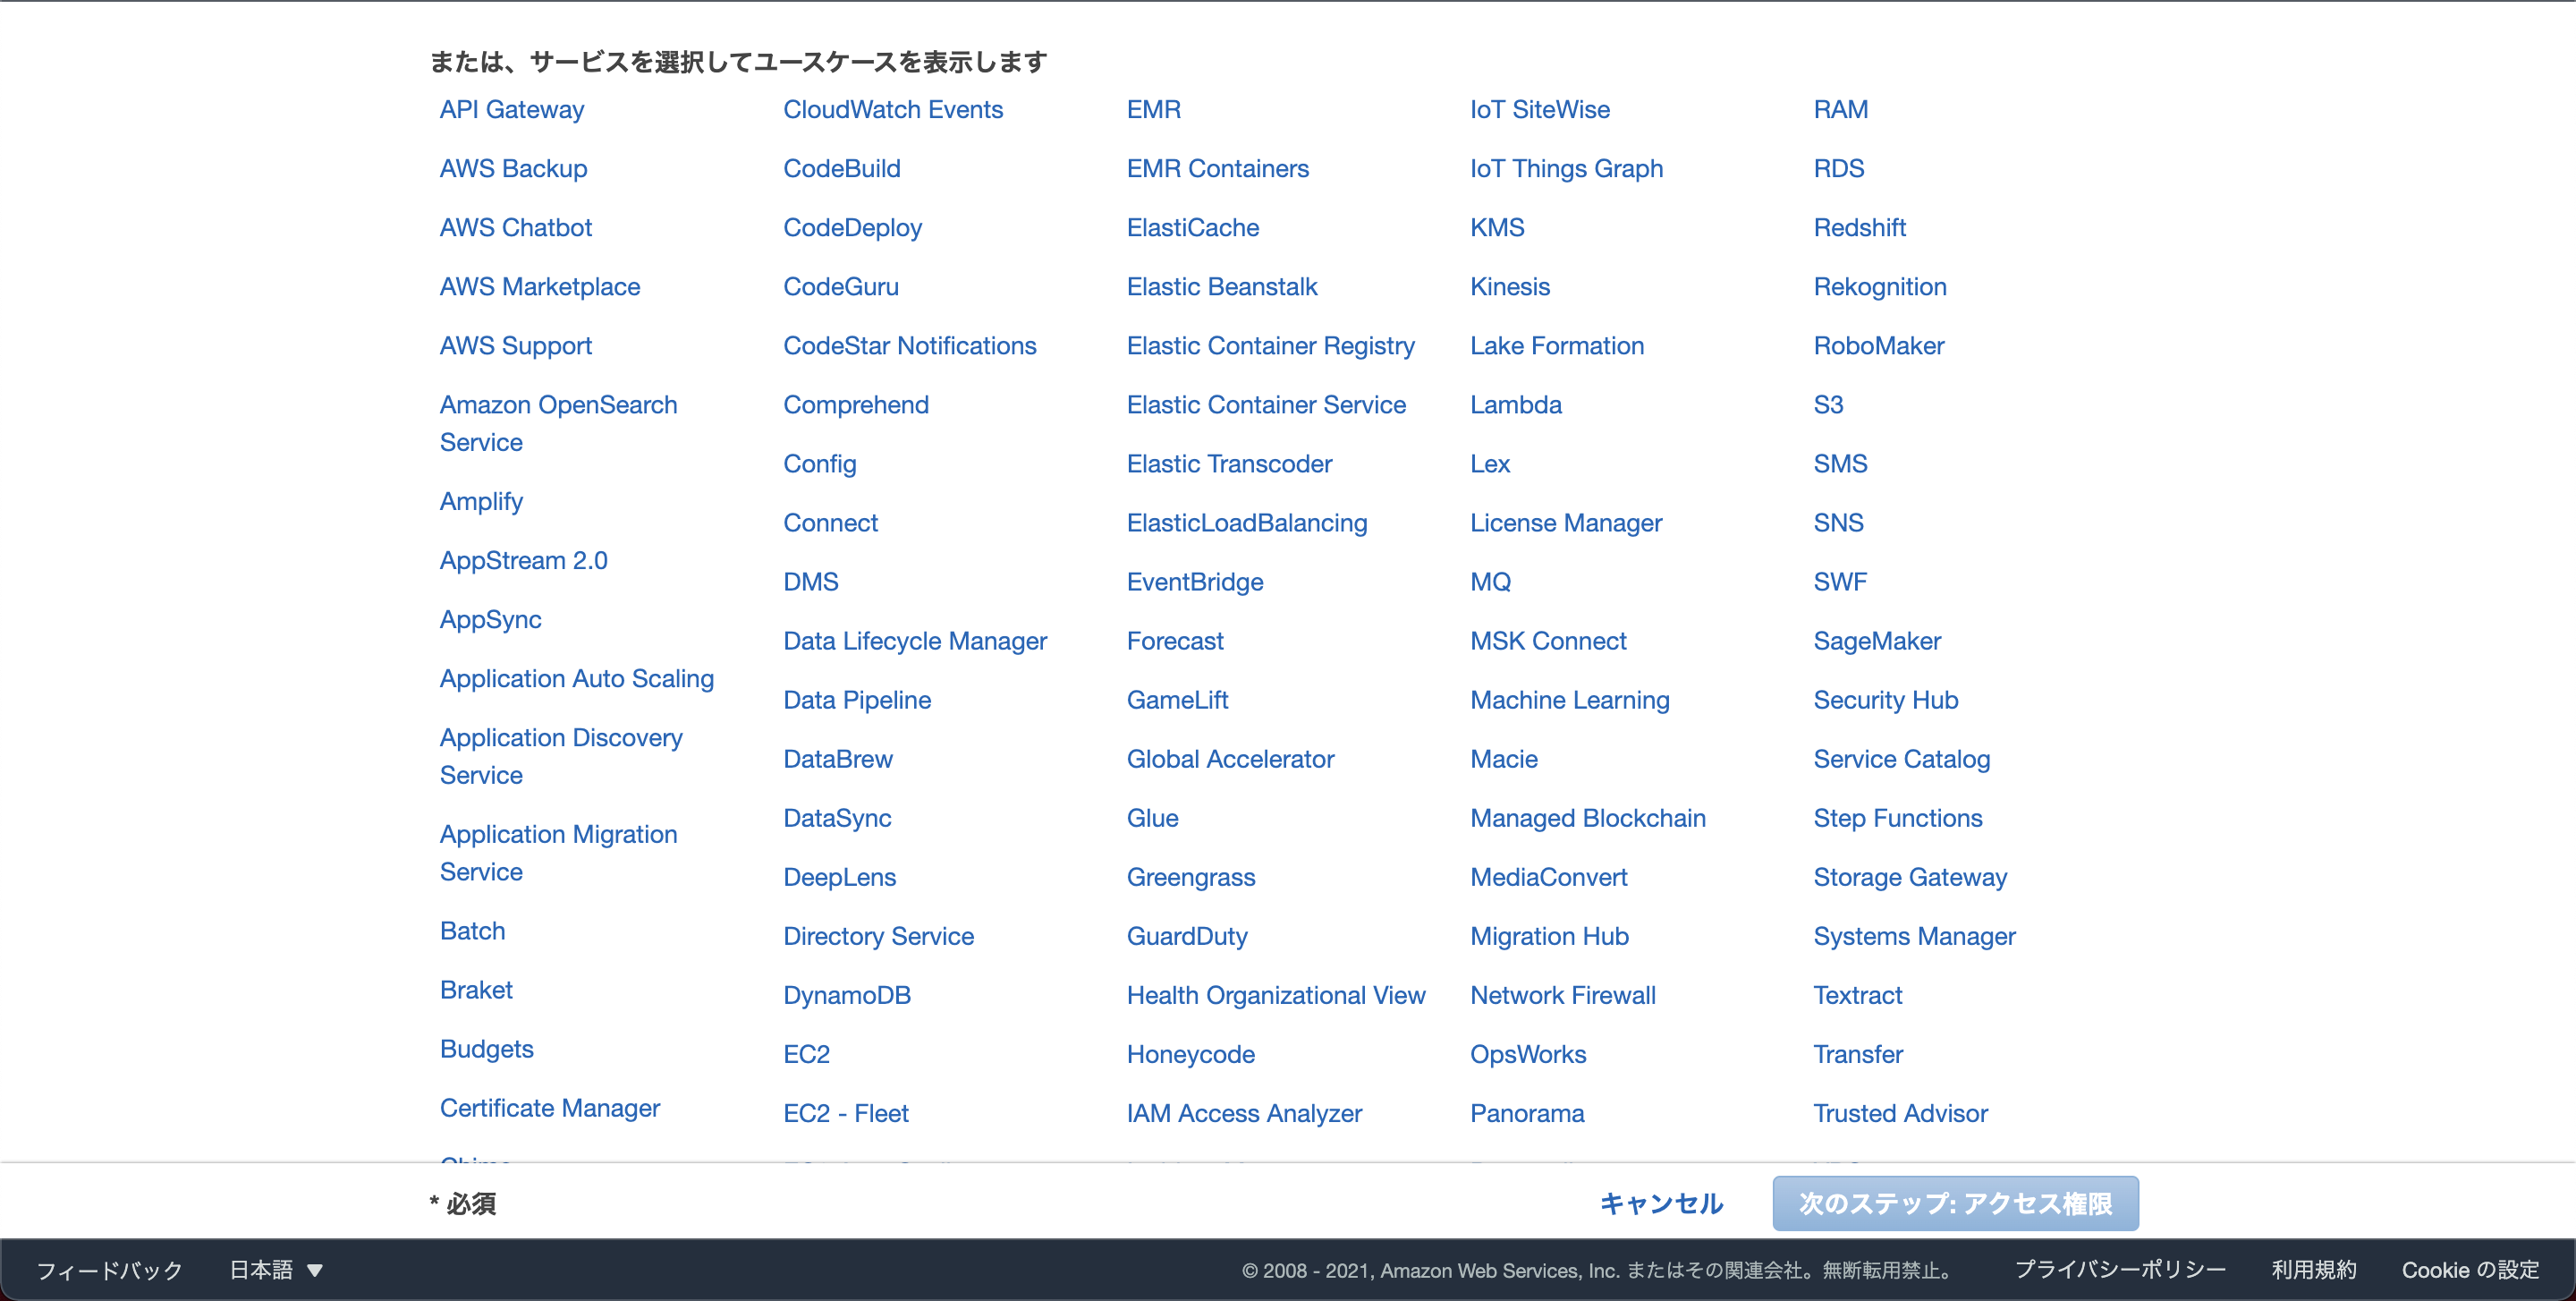
Task: Open the プライバシーポリシー footer link
Action: click(2119, 1270)
